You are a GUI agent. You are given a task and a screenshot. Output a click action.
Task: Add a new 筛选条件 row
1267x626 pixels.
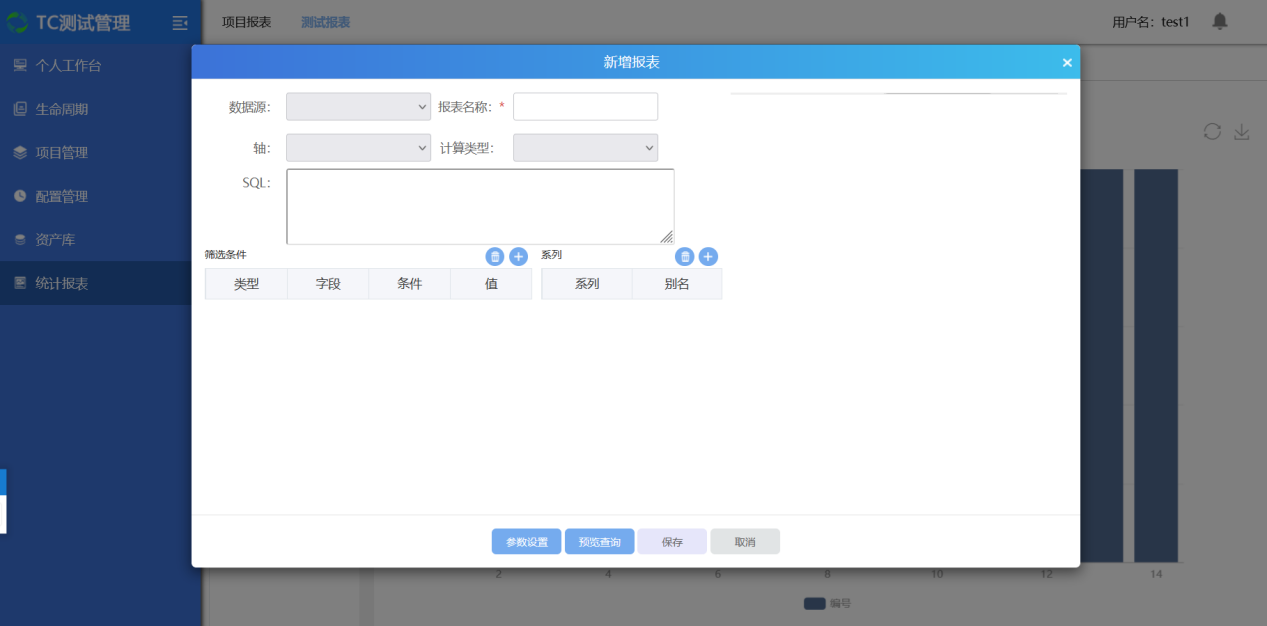pos(518,257)
